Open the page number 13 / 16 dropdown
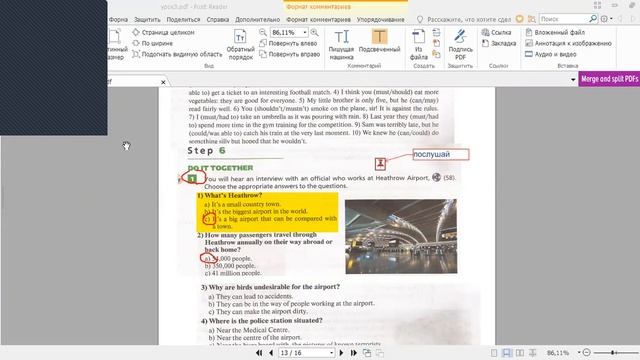640x360 pixels. click(x=331, y=353)
